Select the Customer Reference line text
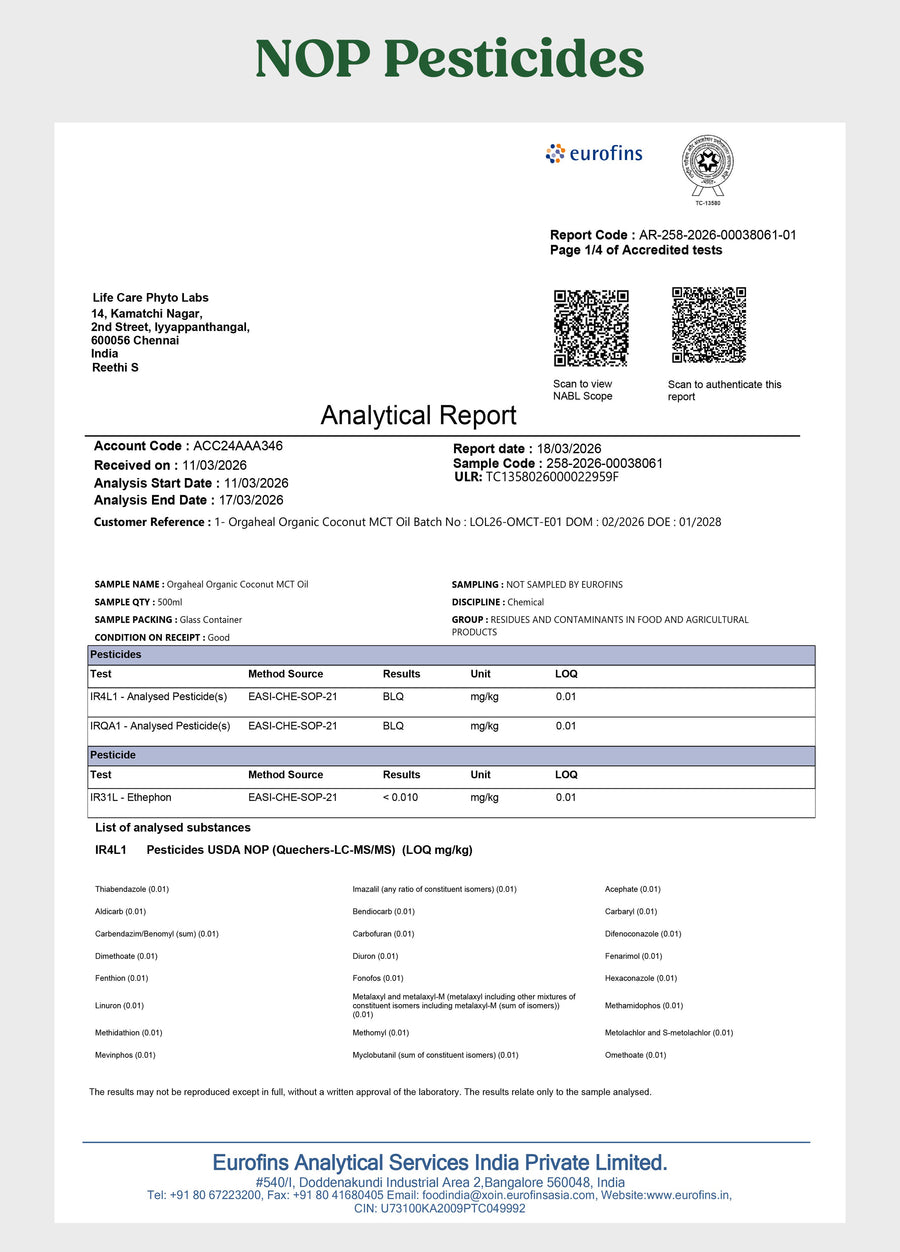This screenshot has height=1252, width=900. pos(407,522)
